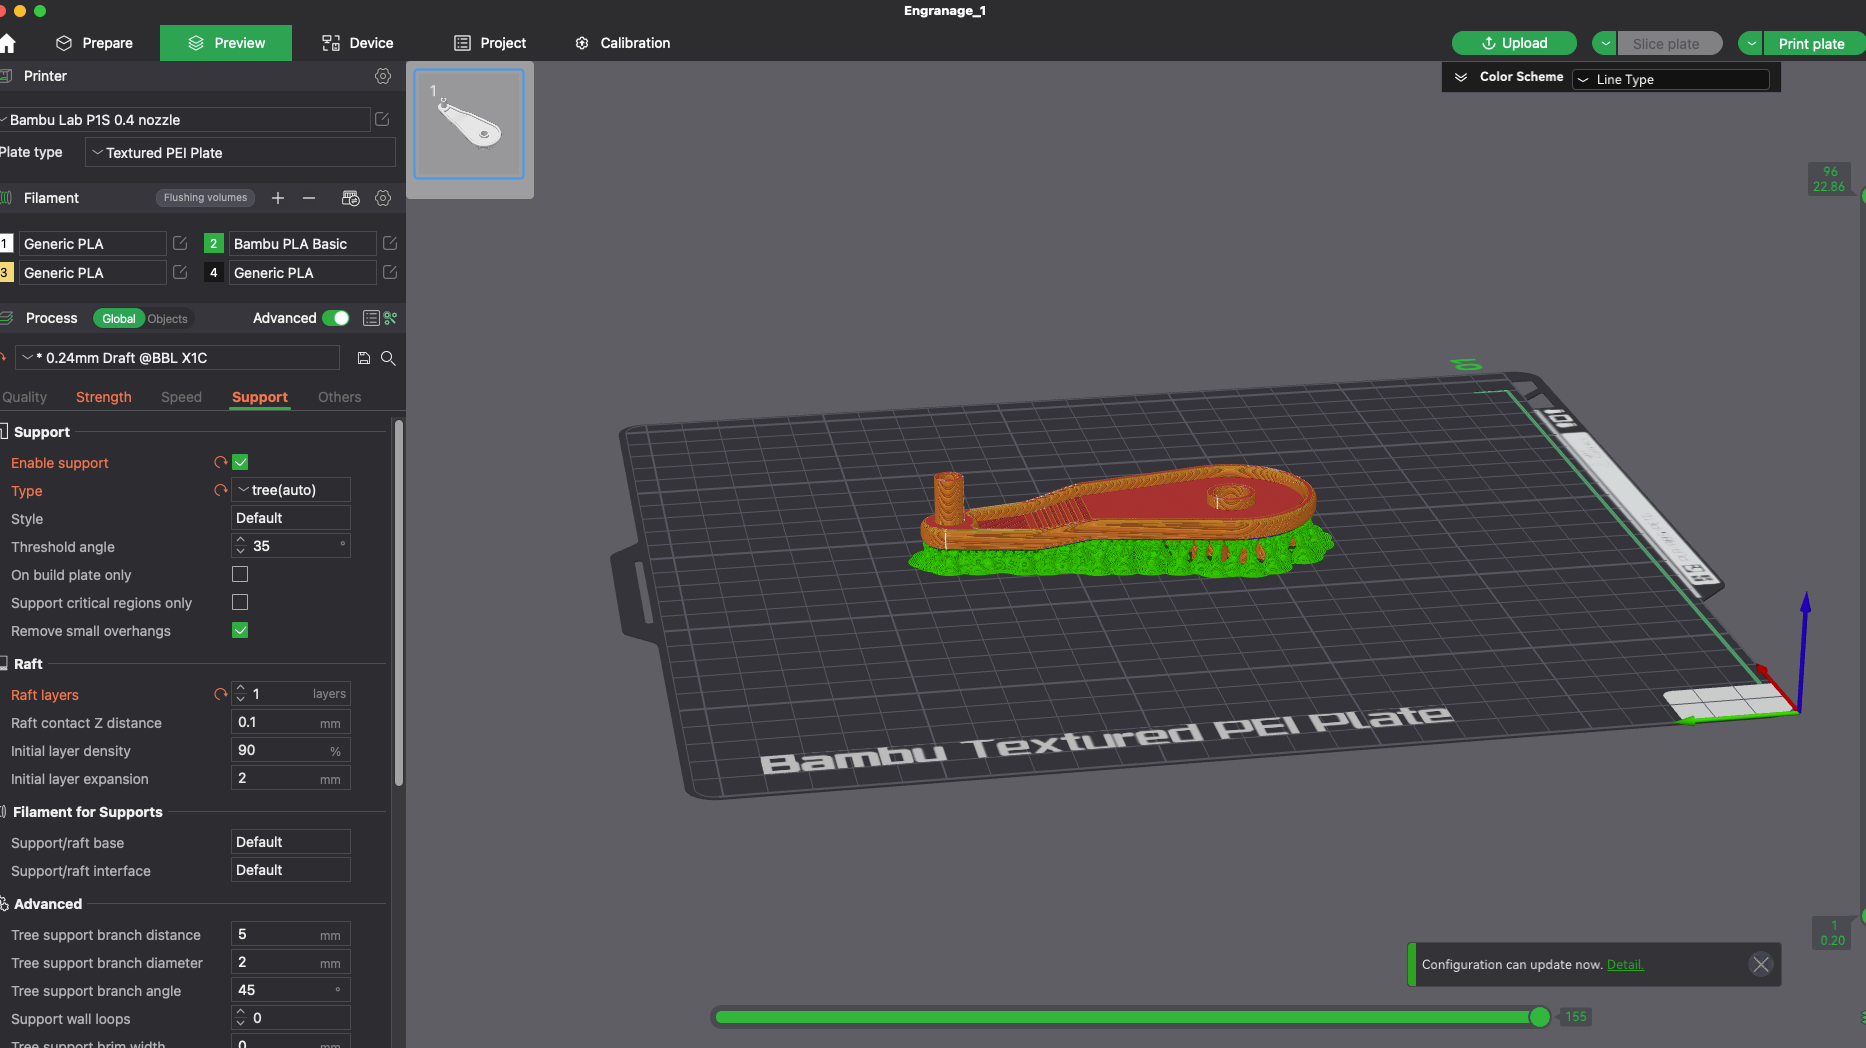Open the Print plate options arrow

coord(1750,43)
